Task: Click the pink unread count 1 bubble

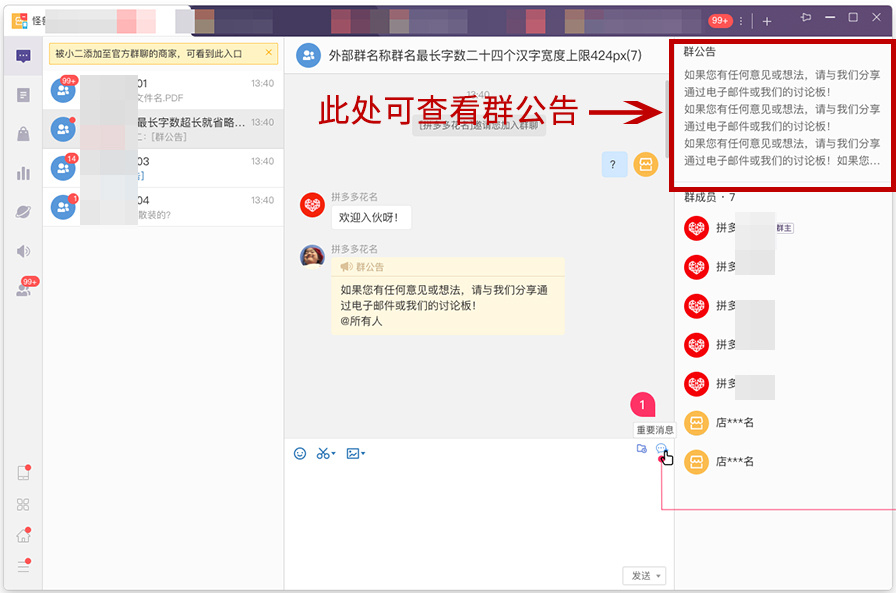Action: 642,404
